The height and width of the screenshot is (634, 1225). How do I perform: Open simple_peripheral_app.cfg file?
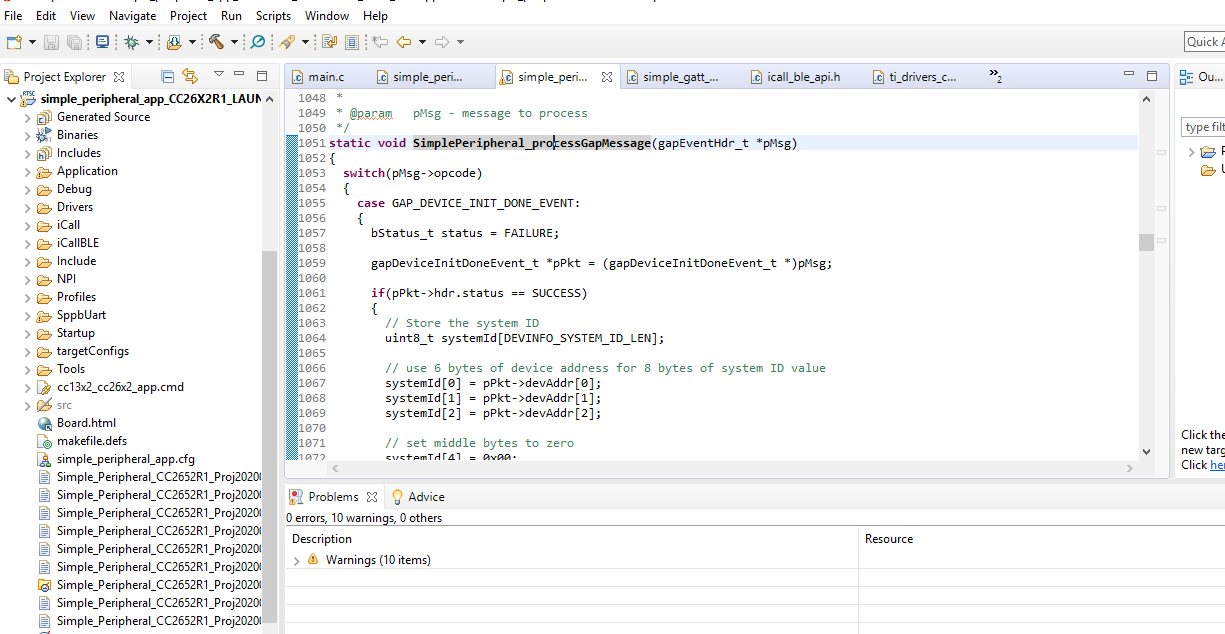[x=125, y=459]
